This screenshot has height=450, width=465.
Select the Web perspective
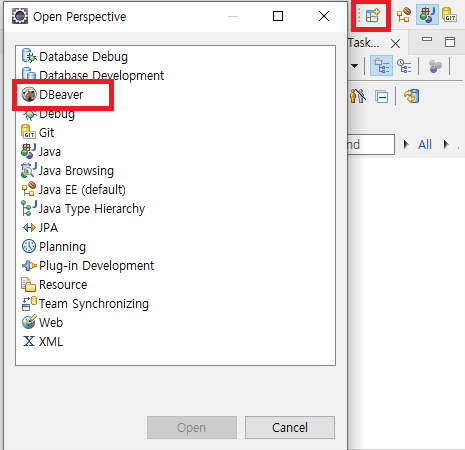coord(42,323)
